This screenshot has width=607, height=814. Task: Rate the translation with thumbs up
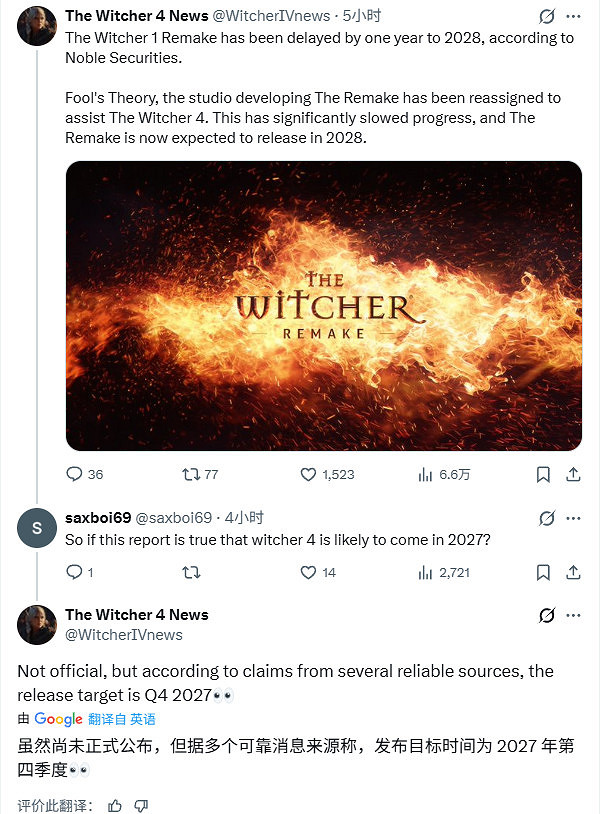(114, 805)
